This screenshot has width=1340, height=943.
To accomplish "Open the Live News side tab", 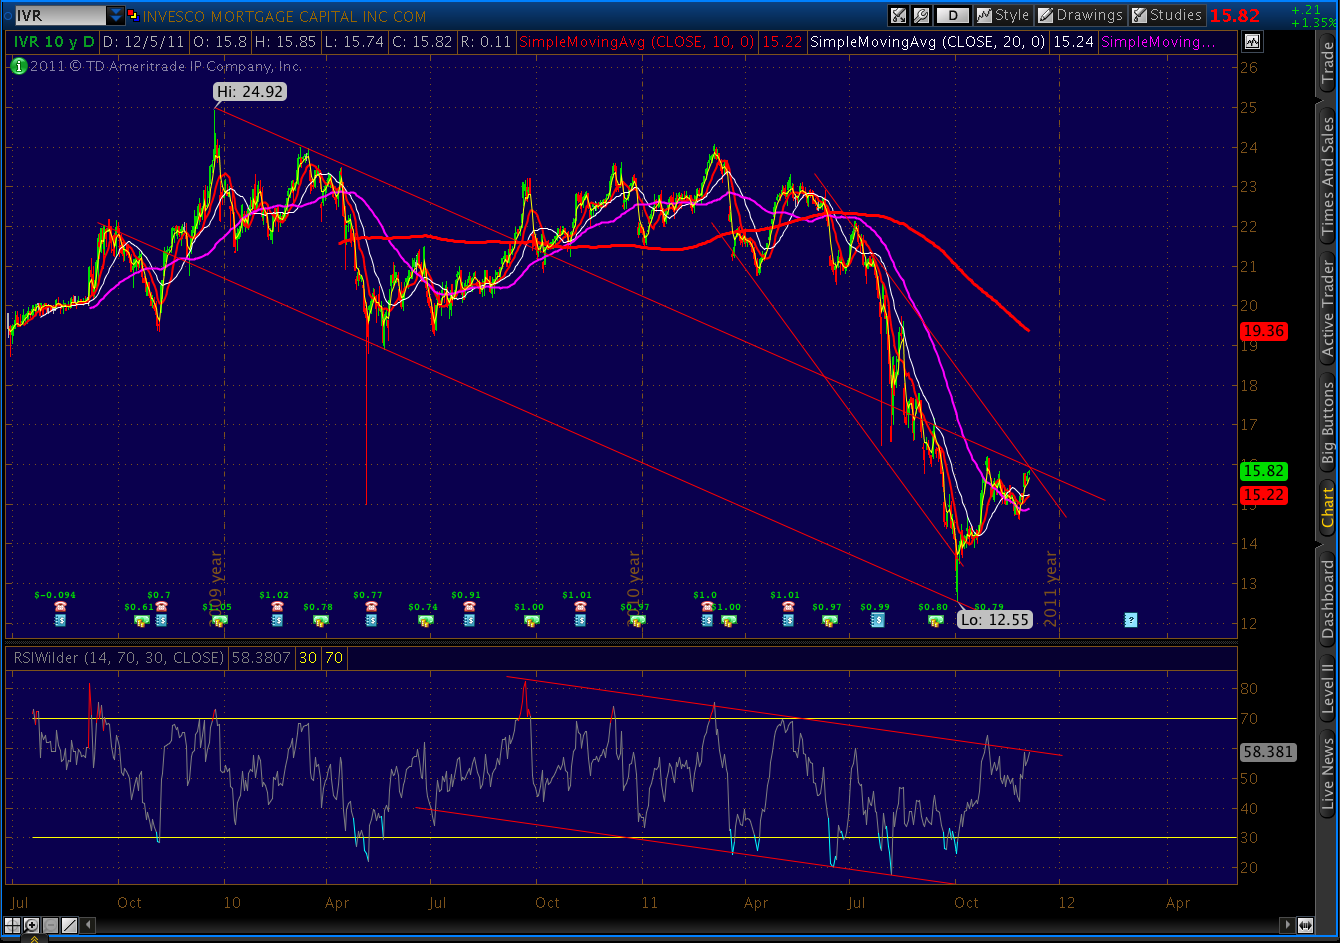I will 1328,772.
